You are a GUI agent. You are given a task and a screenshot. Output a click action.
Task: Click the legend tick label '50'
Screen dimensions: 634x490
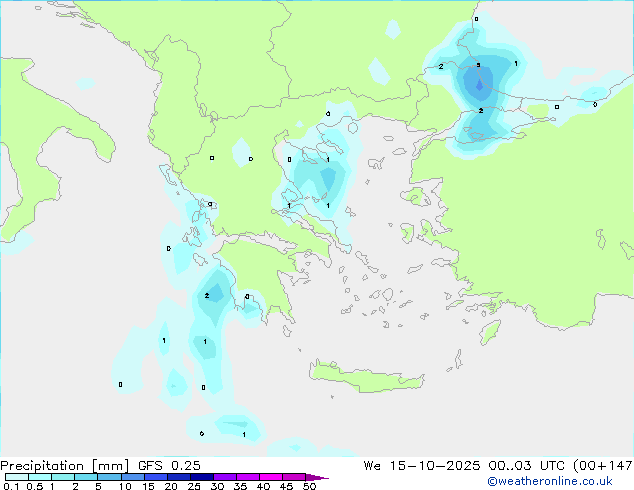(309, 486)
